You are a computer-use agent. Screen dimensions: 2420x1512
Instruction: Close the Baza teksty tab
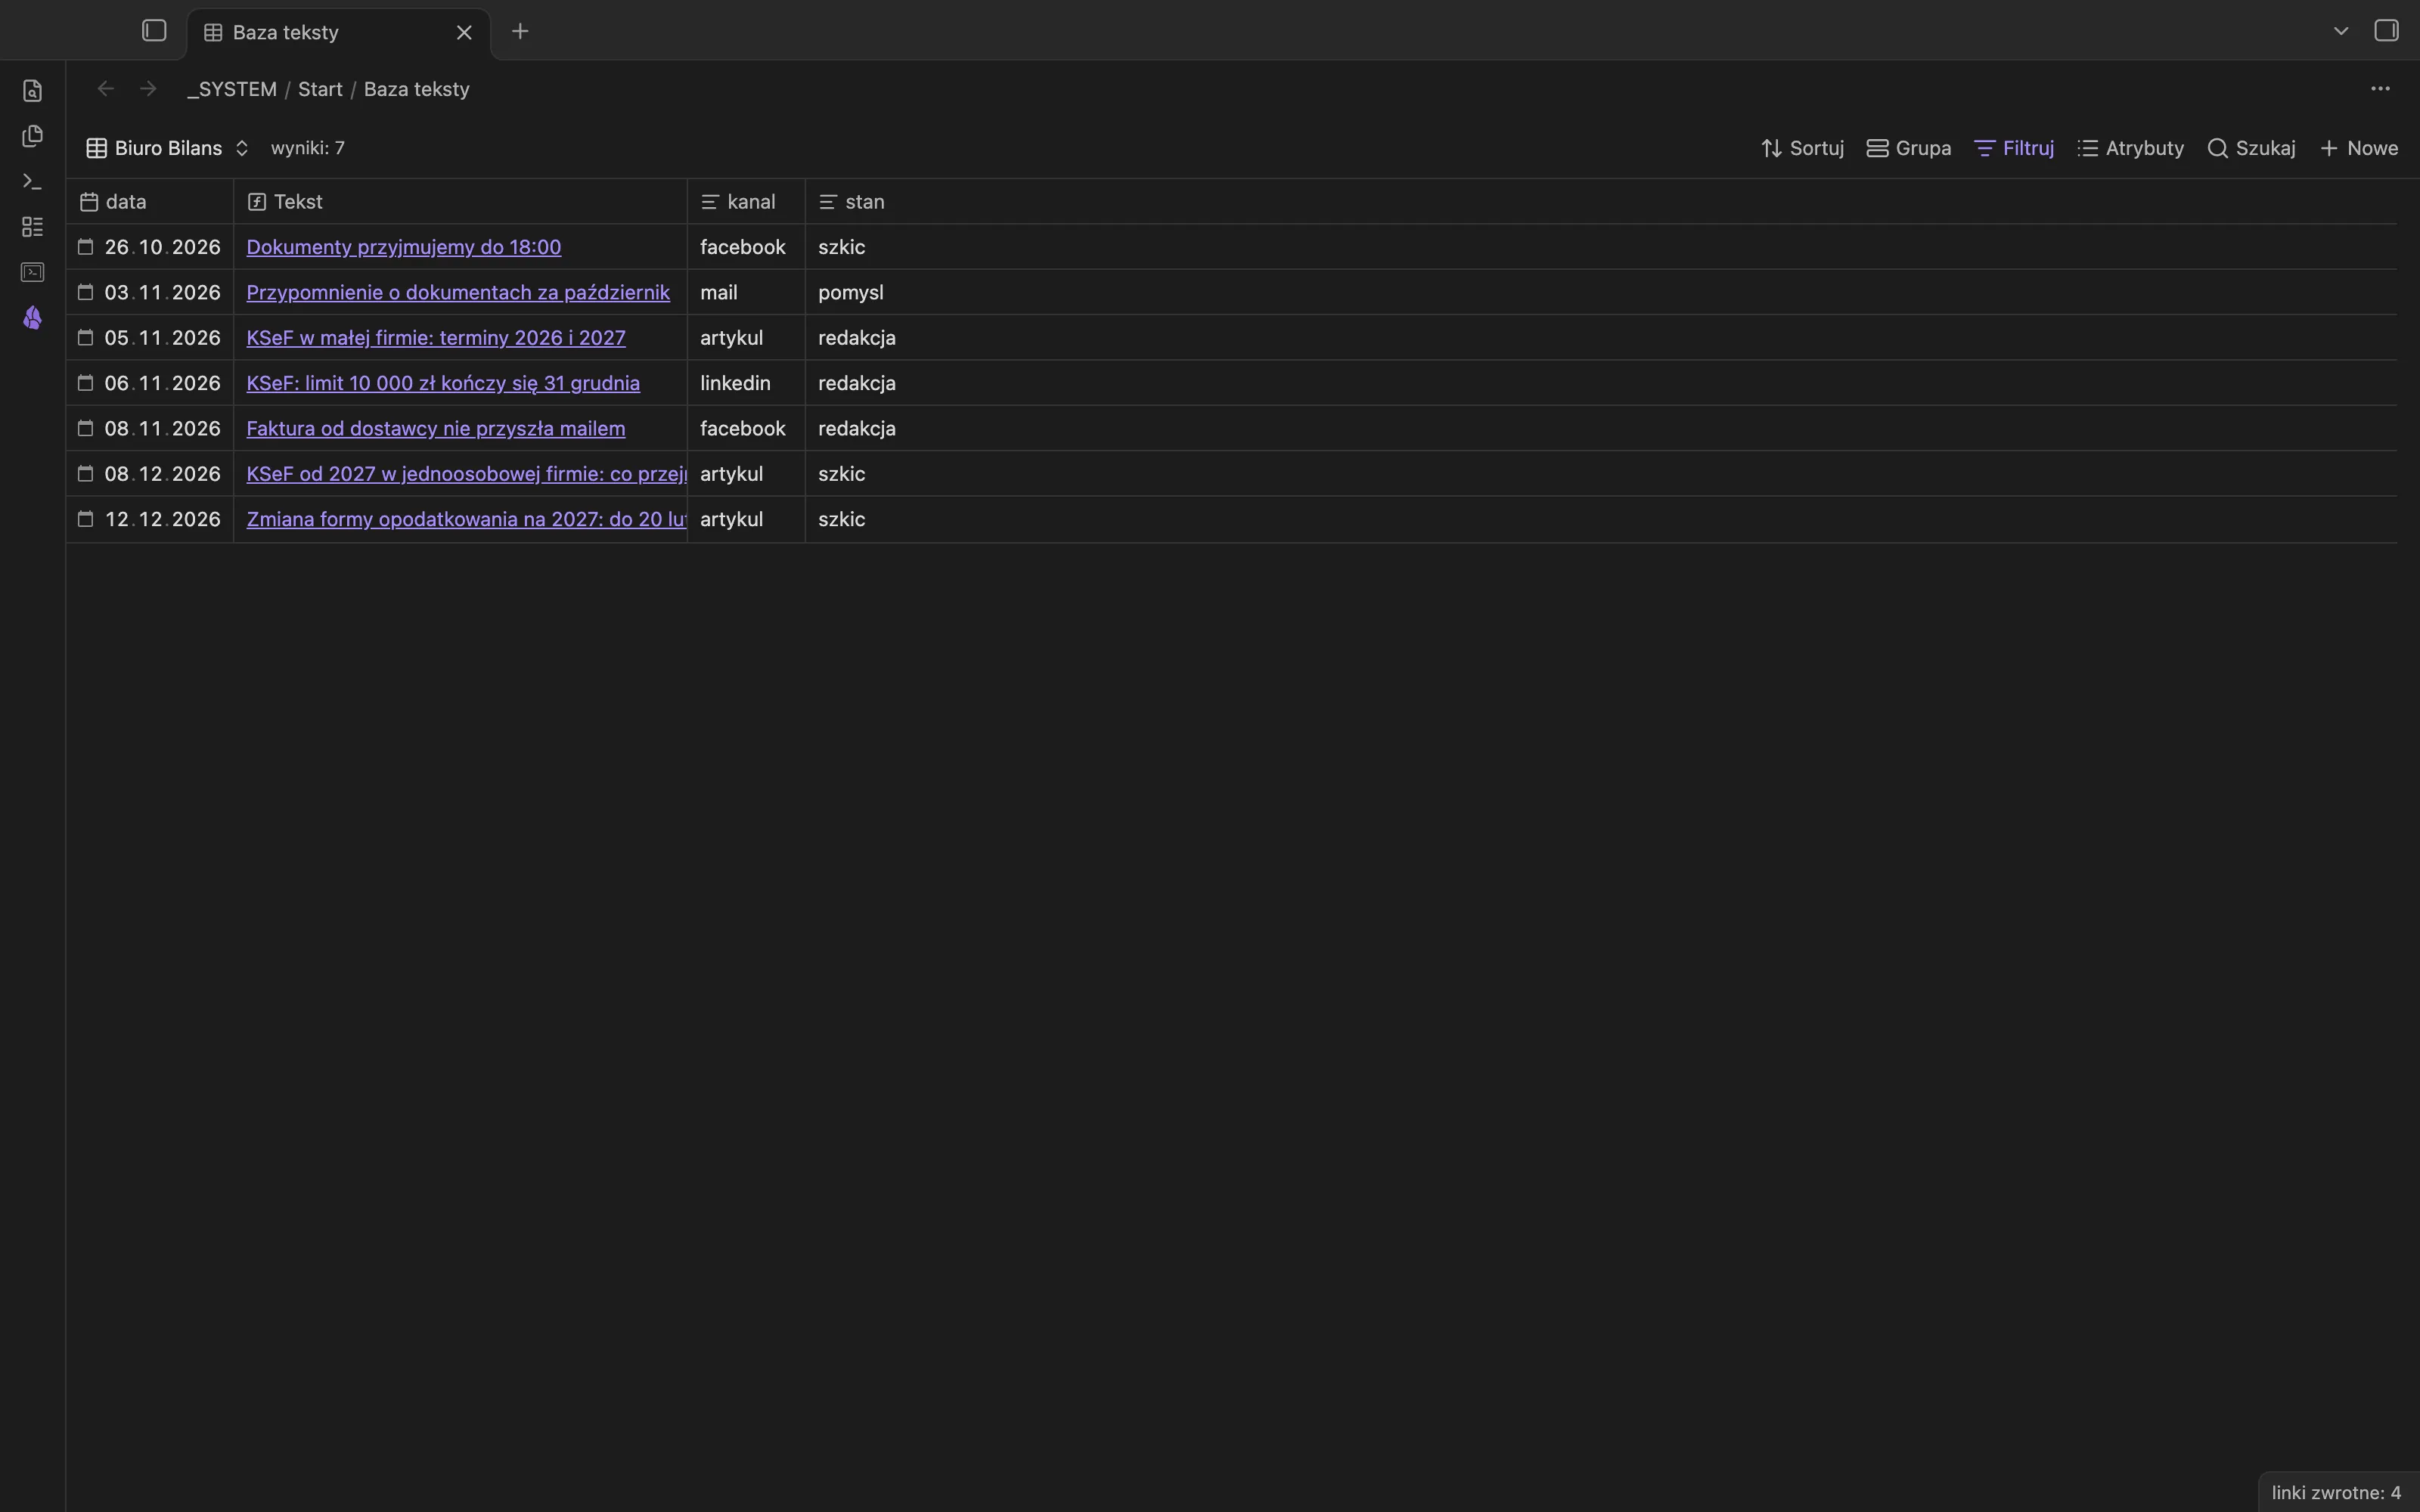[464, 32]
